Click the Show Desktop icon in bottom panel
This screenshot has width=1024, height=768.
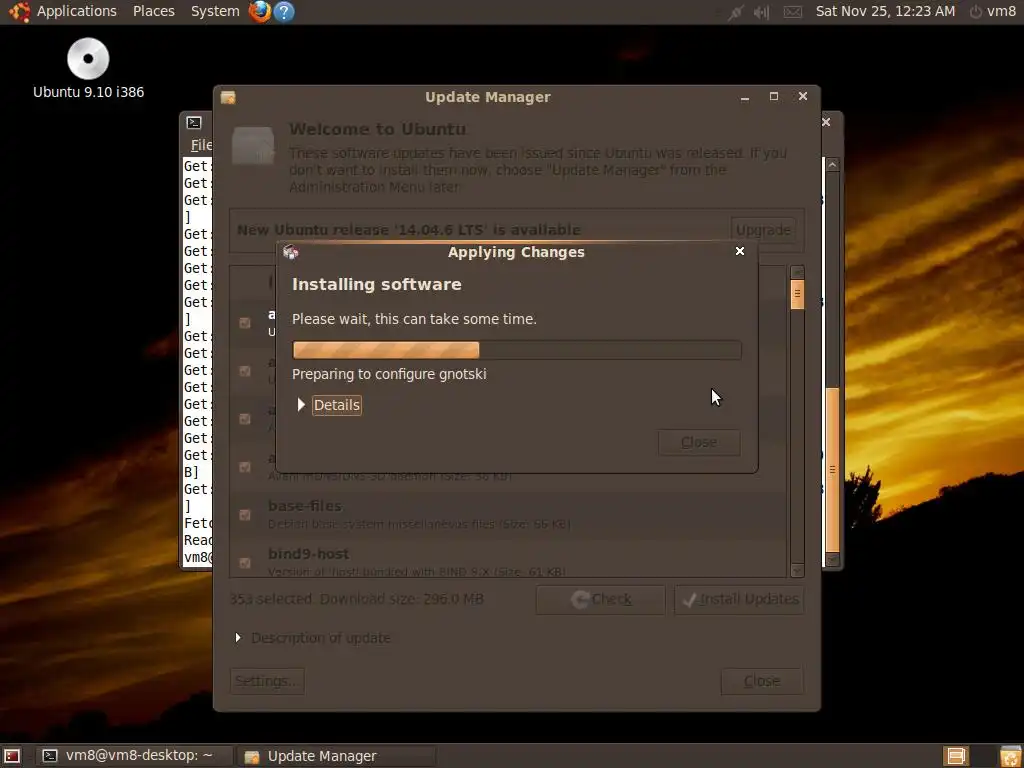[x=12, y=756]
